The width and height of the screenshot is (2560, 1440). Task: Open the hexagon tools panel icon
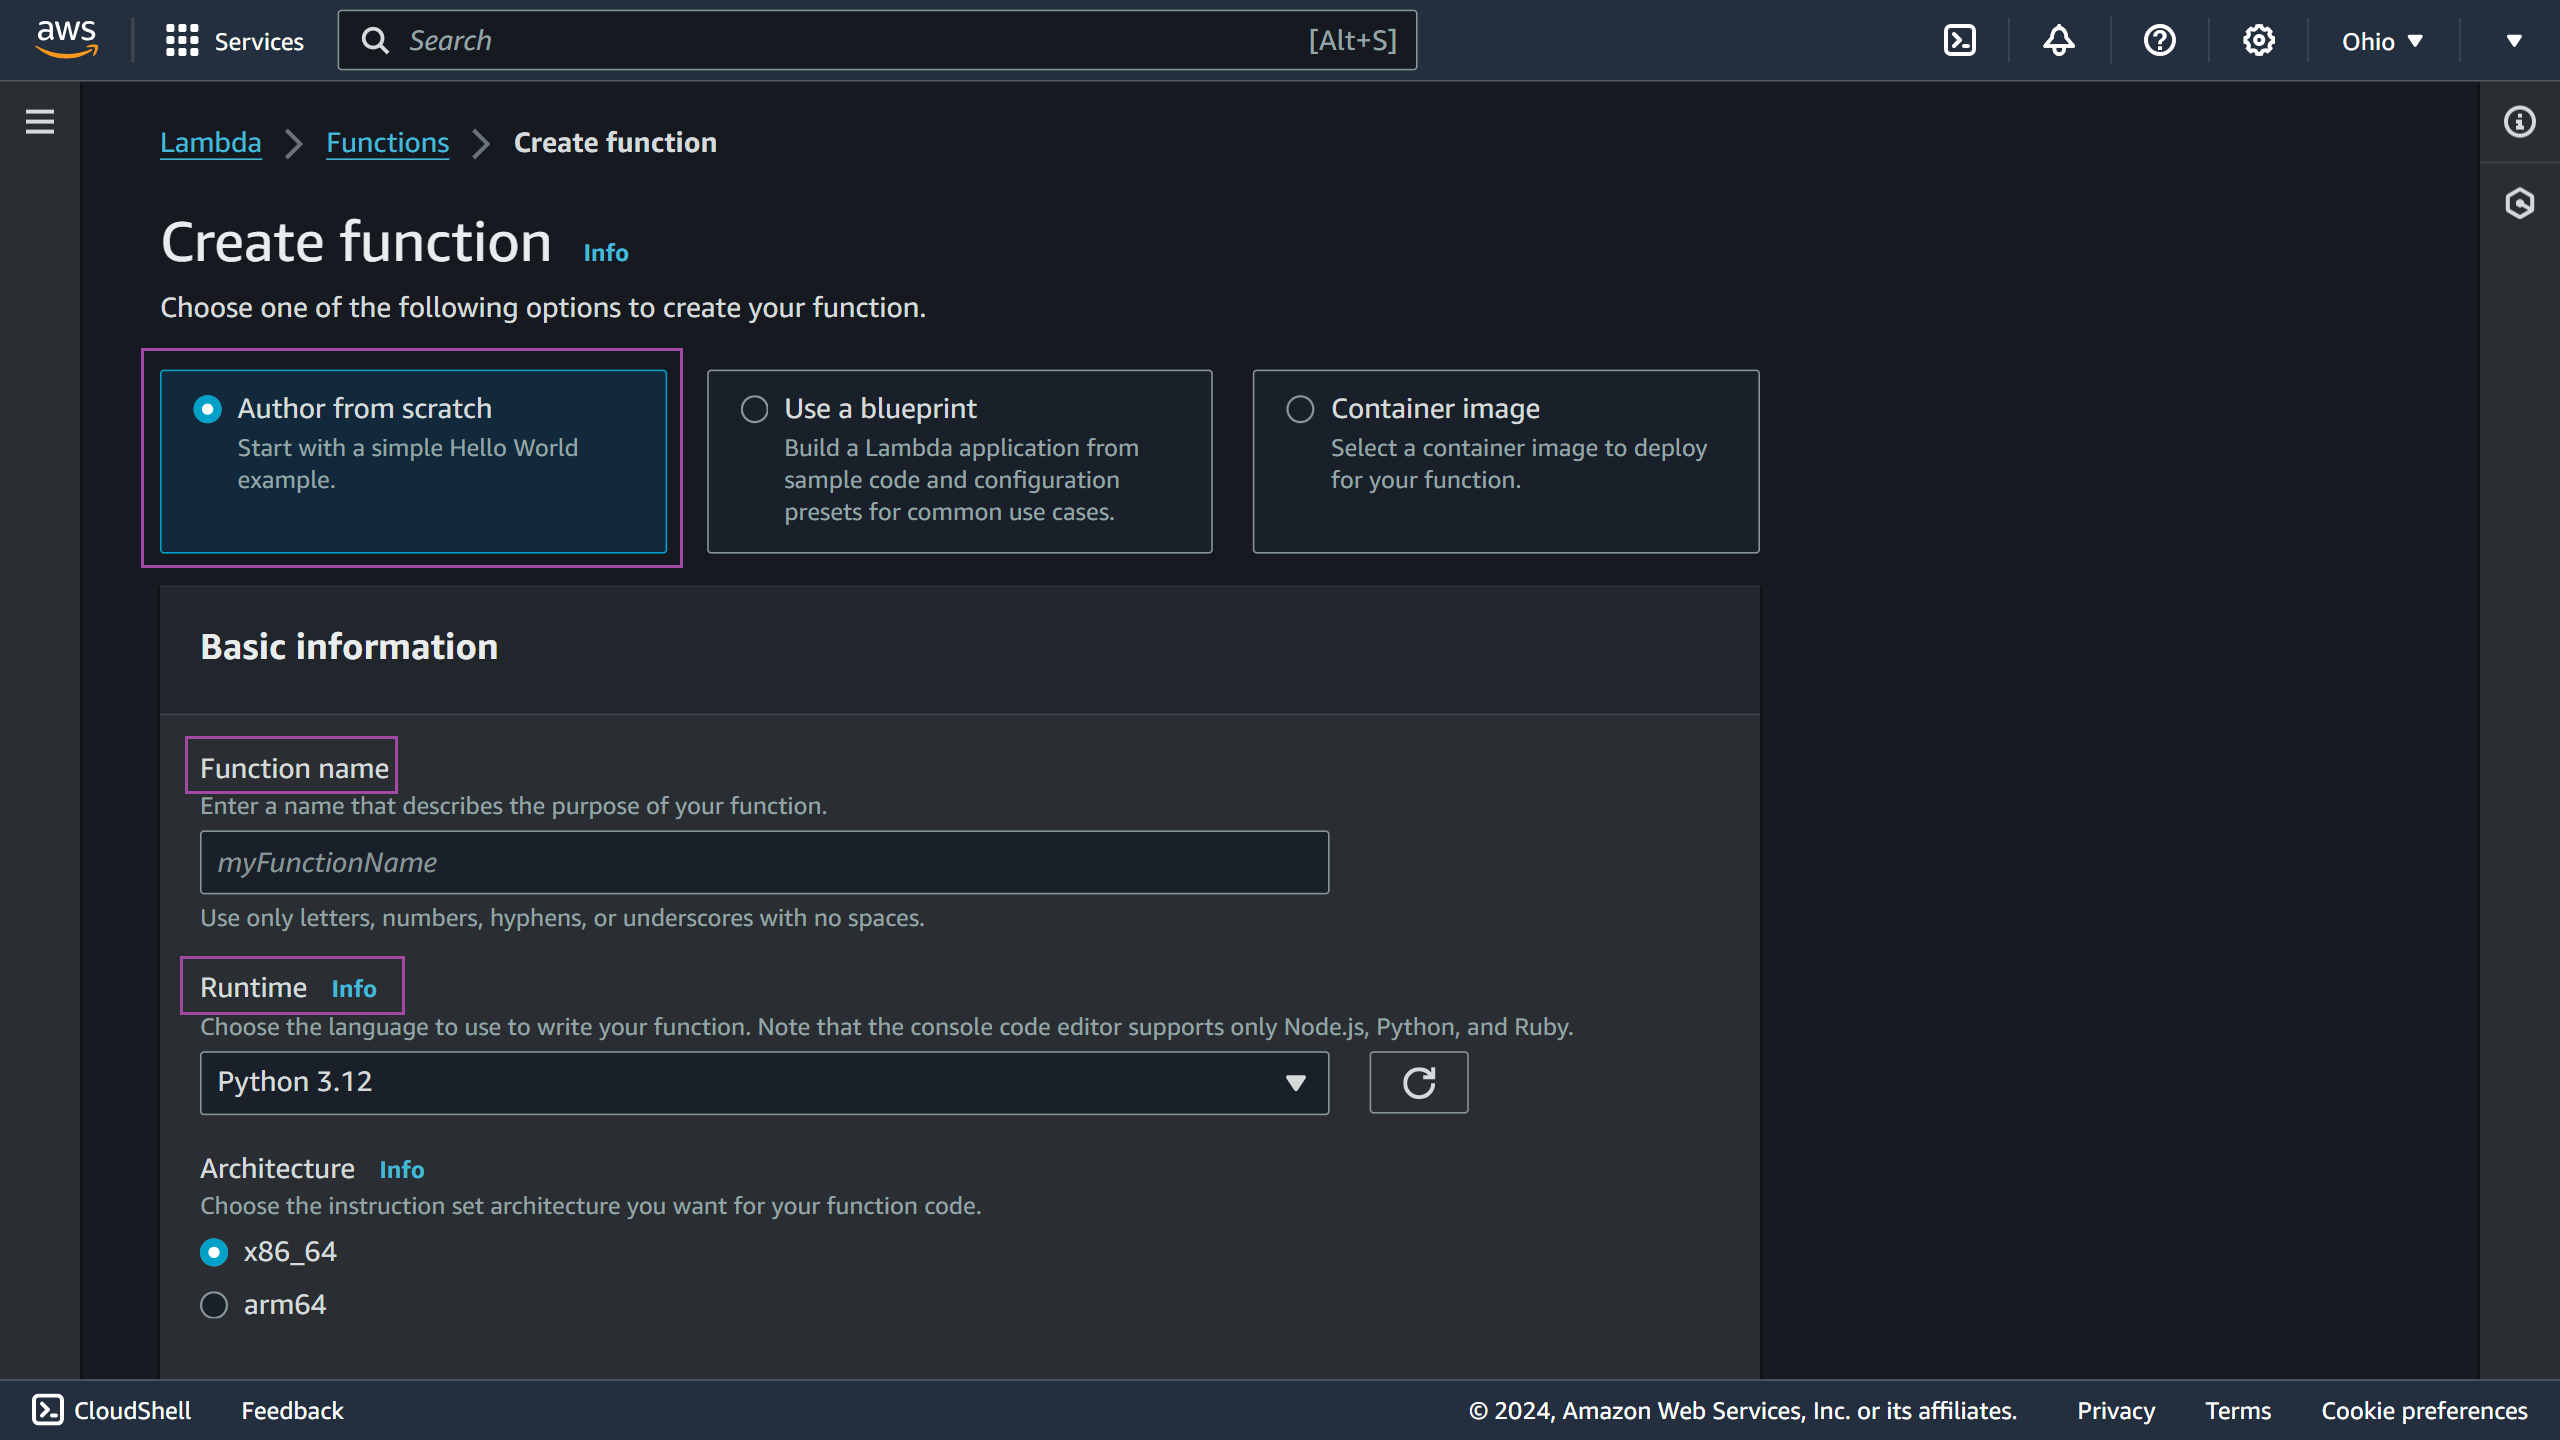click(2520, 203)
